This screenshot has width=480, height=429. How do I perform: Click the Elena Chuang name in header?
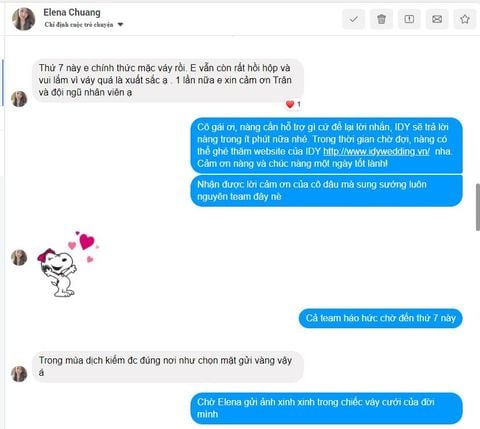tap(72, 12)
